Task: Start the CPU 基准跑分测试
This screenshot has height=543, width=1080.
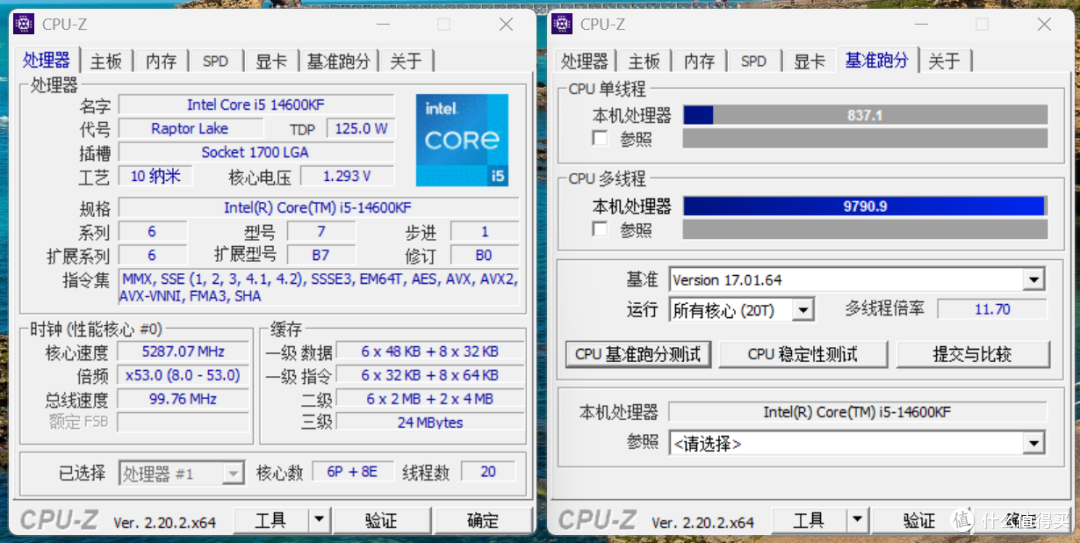Action: click(638, 354)
